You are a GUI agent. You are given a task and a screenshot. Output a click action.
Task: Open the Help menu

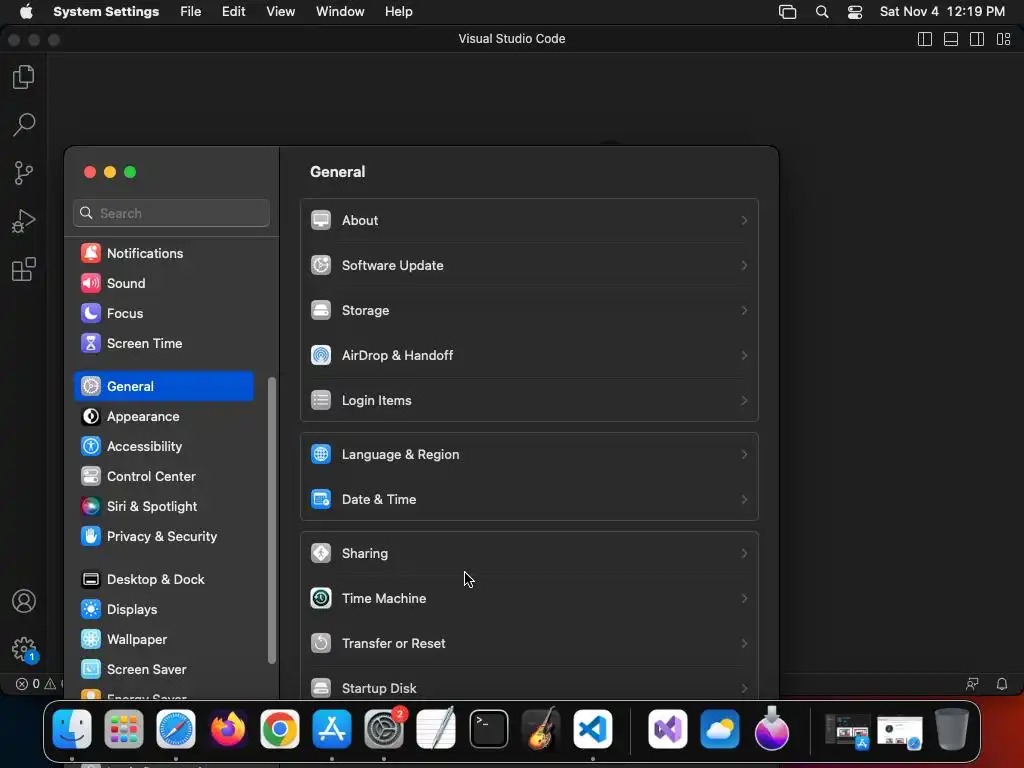[398, 12]
